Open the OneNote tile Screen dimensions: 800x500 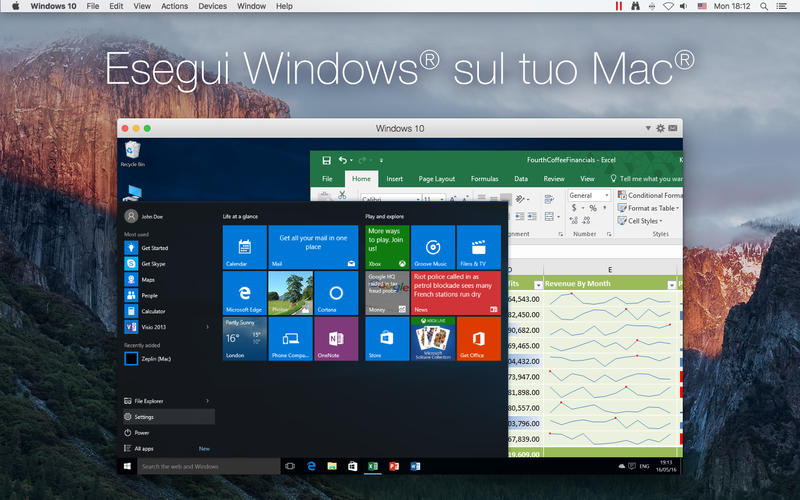click(x=336, y=339)
